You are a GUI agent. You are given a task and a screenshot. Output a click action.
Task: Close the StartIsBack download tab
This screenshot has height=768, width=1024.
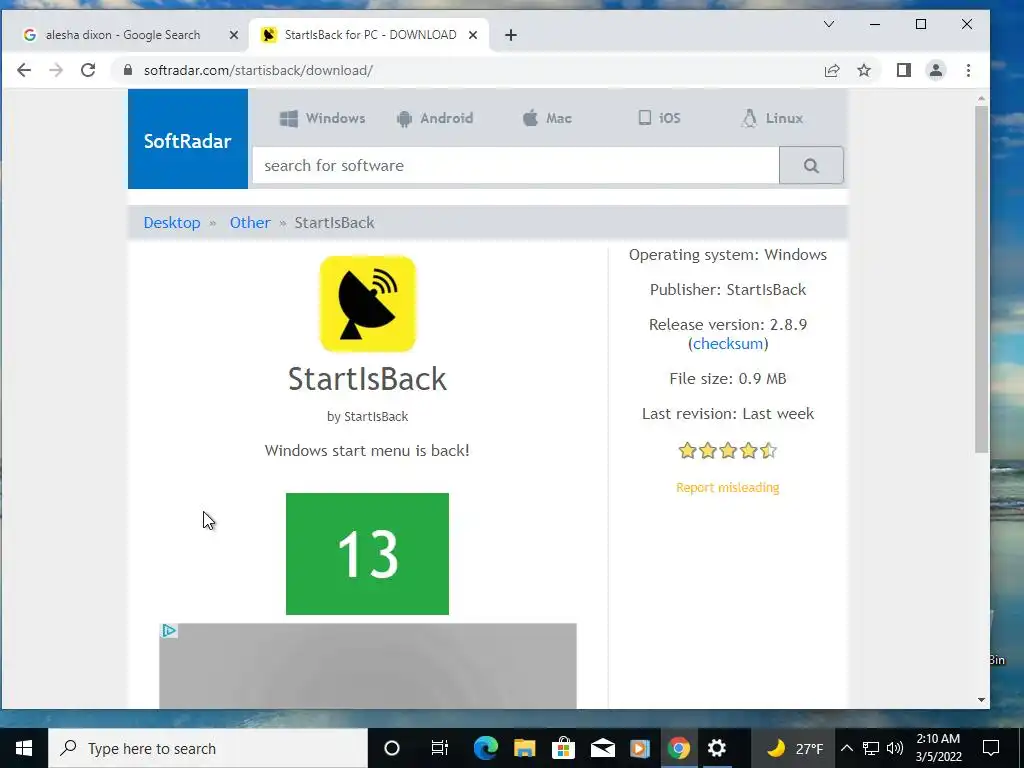[x=473, y=35]
